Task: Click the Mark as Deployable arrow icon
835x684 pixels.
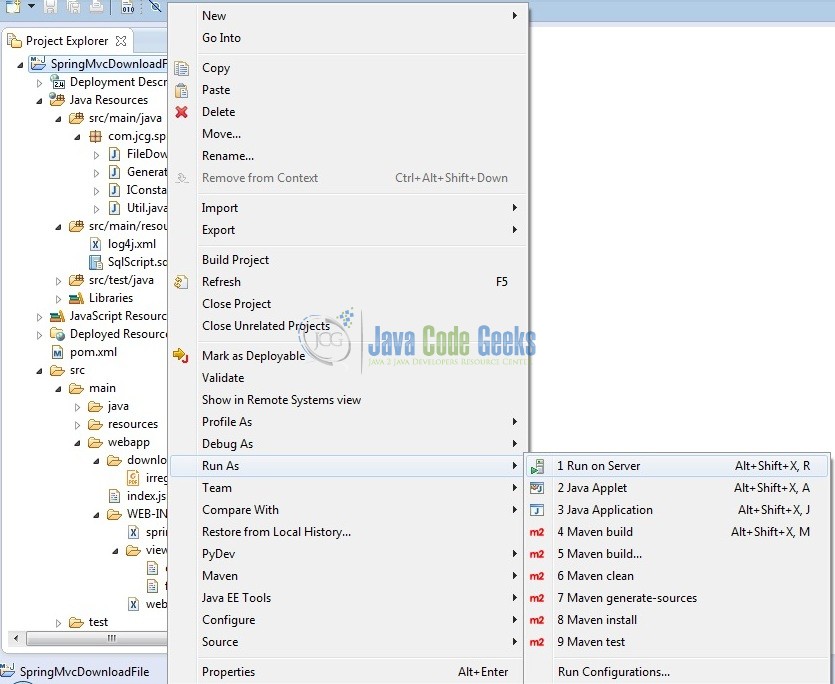Action: (181, 355)
